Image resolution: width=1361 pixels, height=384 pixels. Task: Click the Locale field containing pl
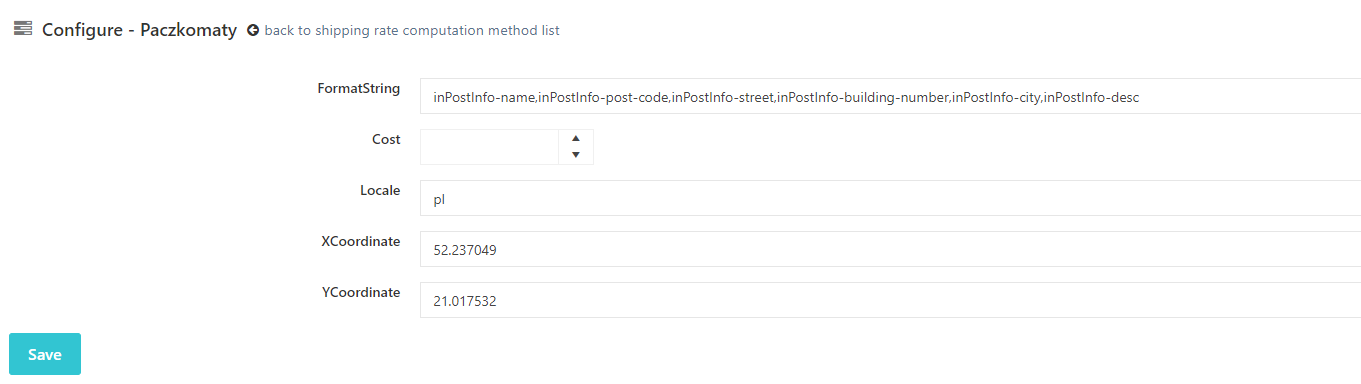coord(890,198)
